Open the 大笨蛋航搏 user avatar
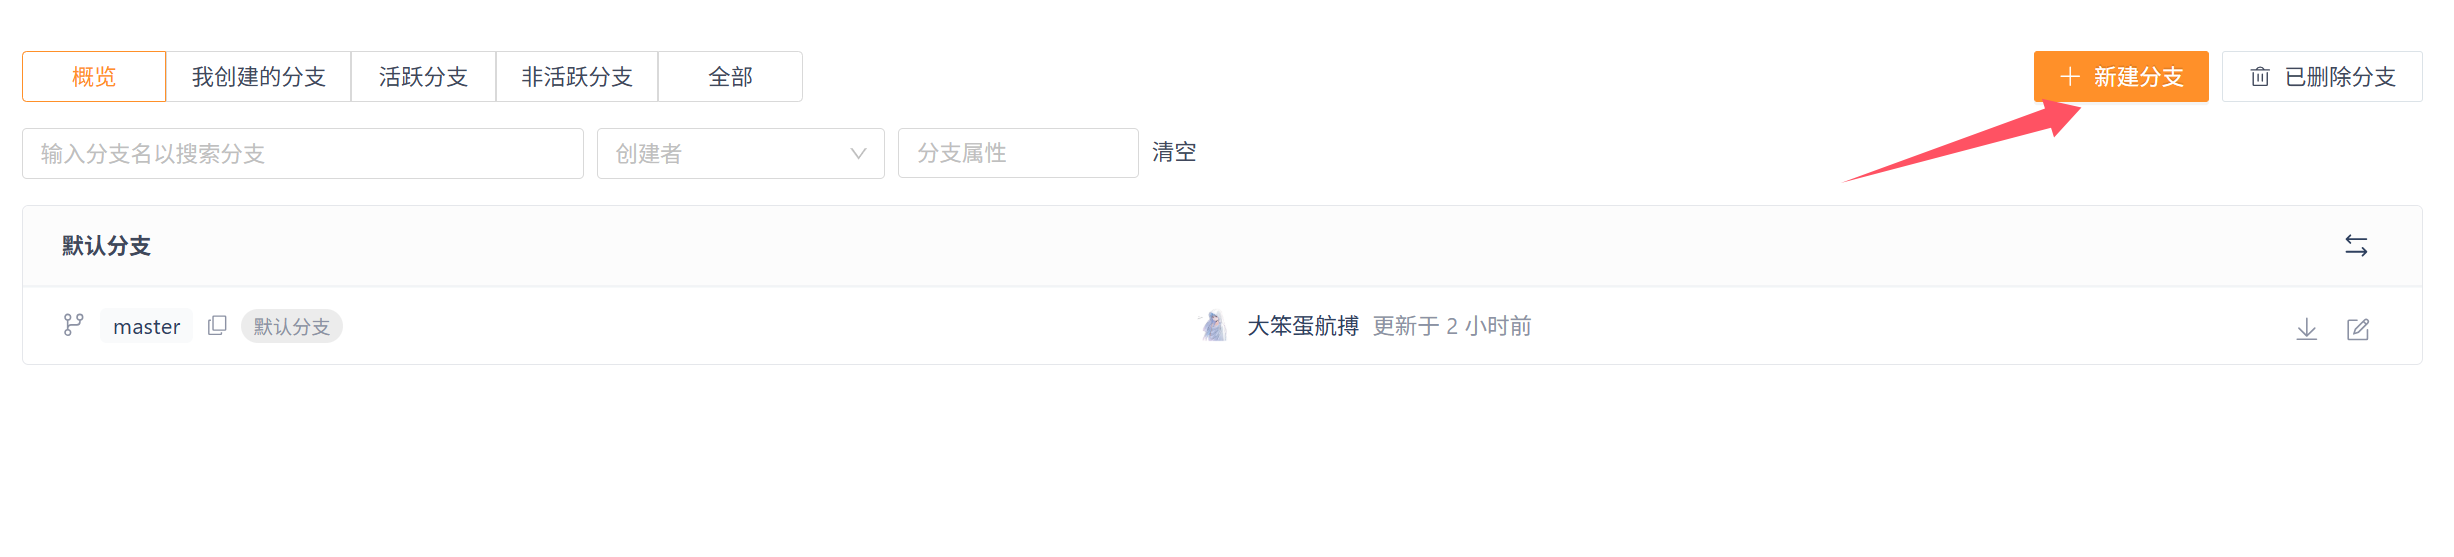 coord(1213,326)
